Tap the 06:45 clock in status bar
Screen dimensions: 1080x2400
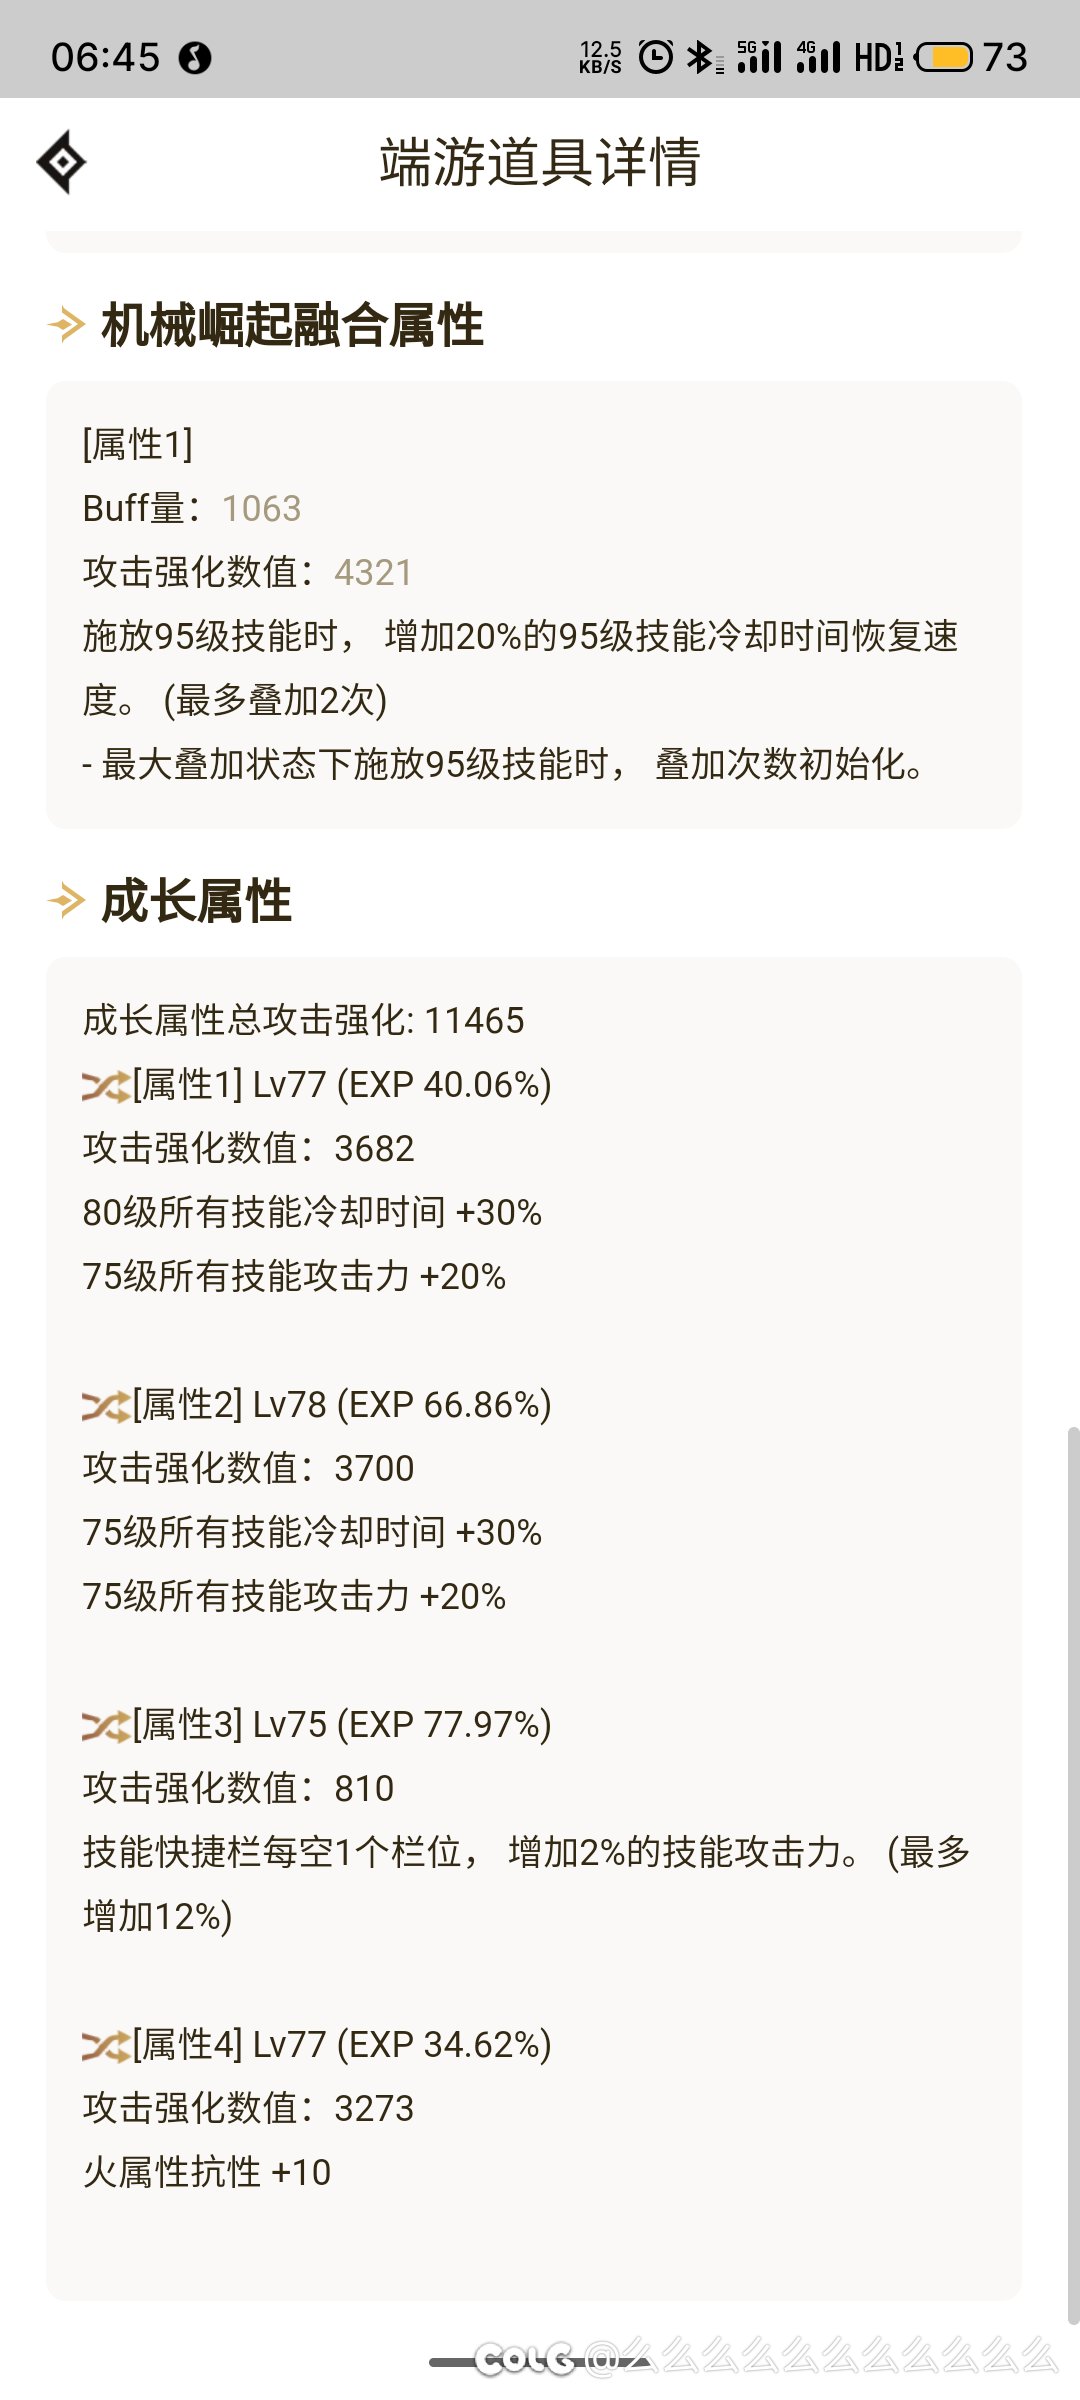click(x=105, y=57)
